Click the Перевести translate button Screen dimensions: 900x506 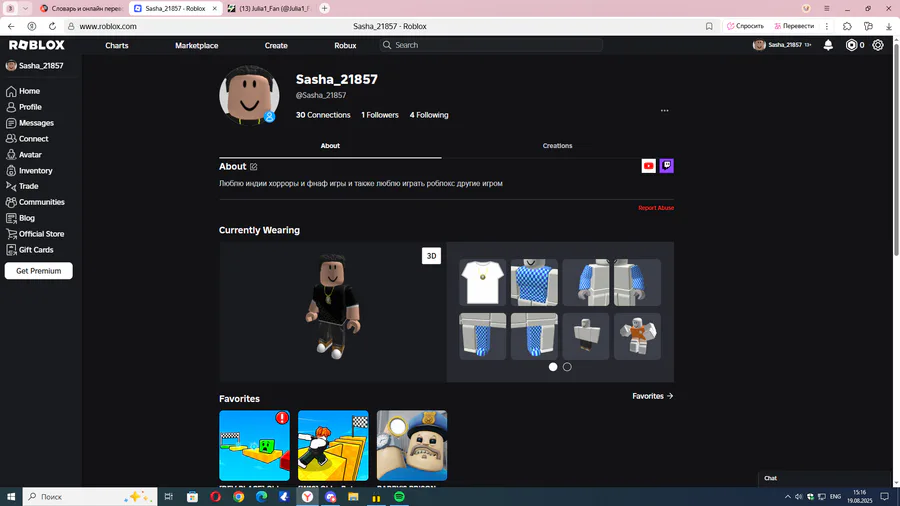[794, 26]
